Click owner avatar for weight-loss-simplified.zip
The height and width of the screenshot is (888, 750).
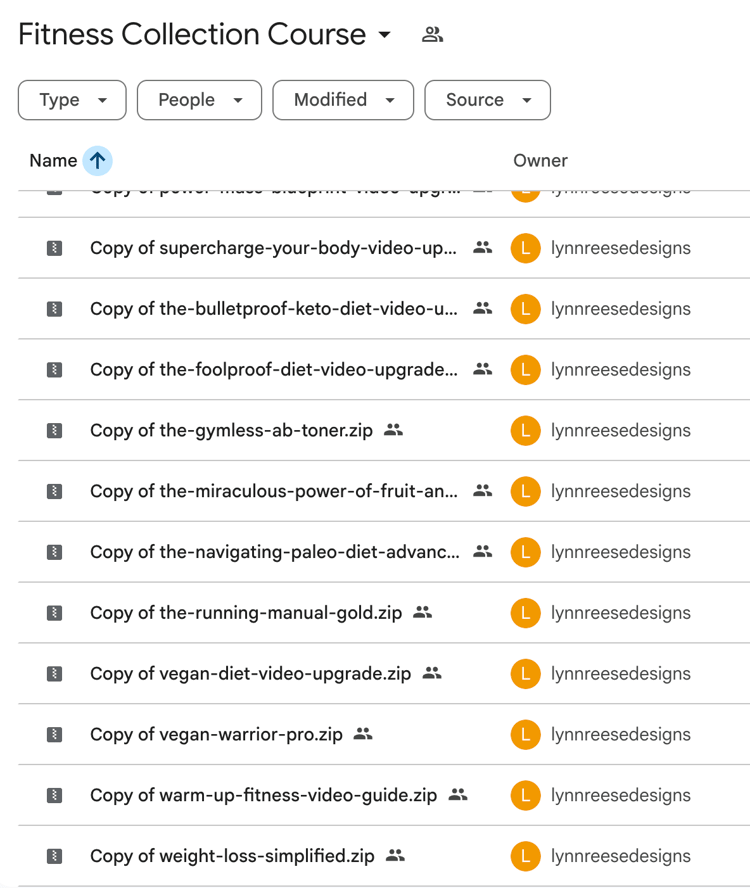[525, 856]
